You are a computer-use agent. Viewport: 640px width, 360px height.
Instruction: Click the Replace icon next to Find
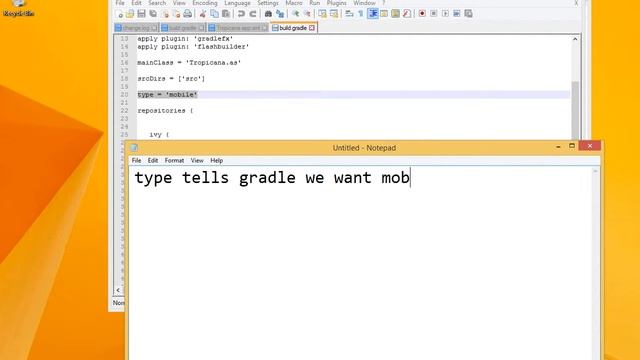tap(280, 14)
